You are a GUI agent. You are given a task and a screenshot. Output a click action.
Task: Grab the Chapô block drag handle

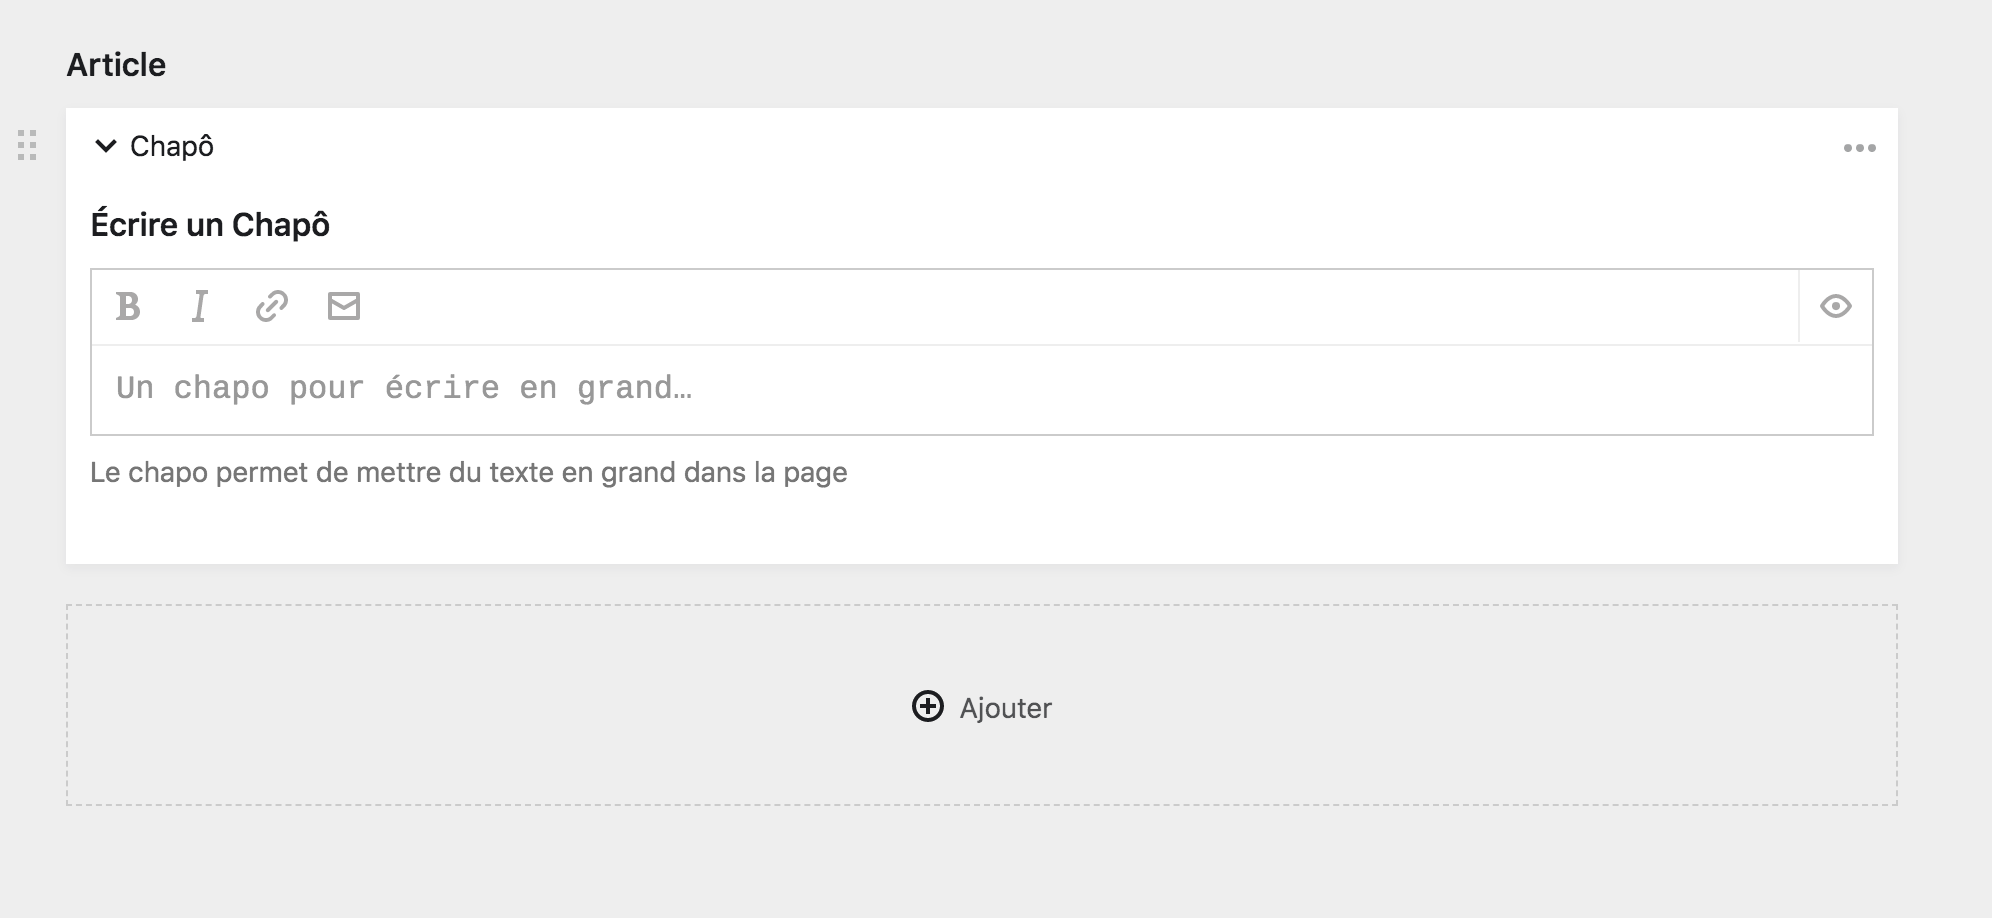[x=27, y=145]
